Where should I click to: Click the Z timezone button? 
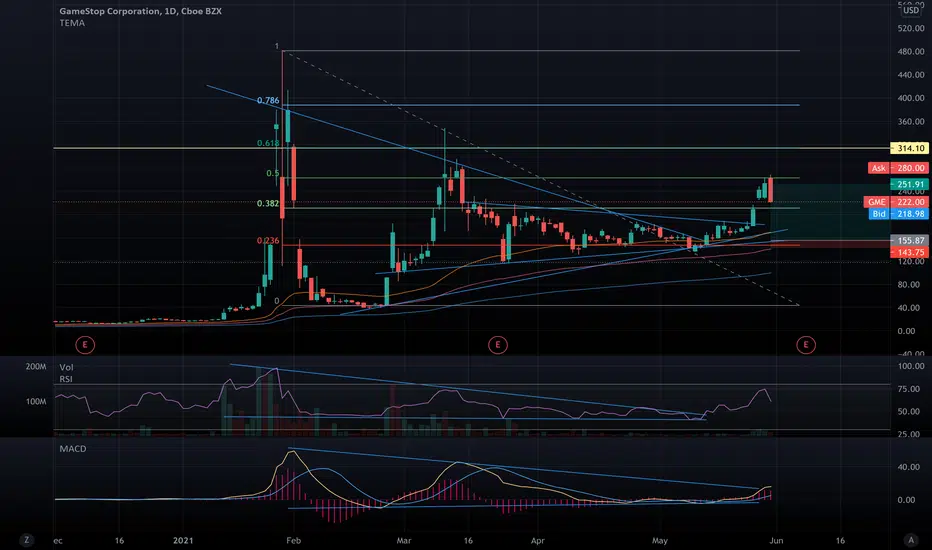[x=26, y=540]
